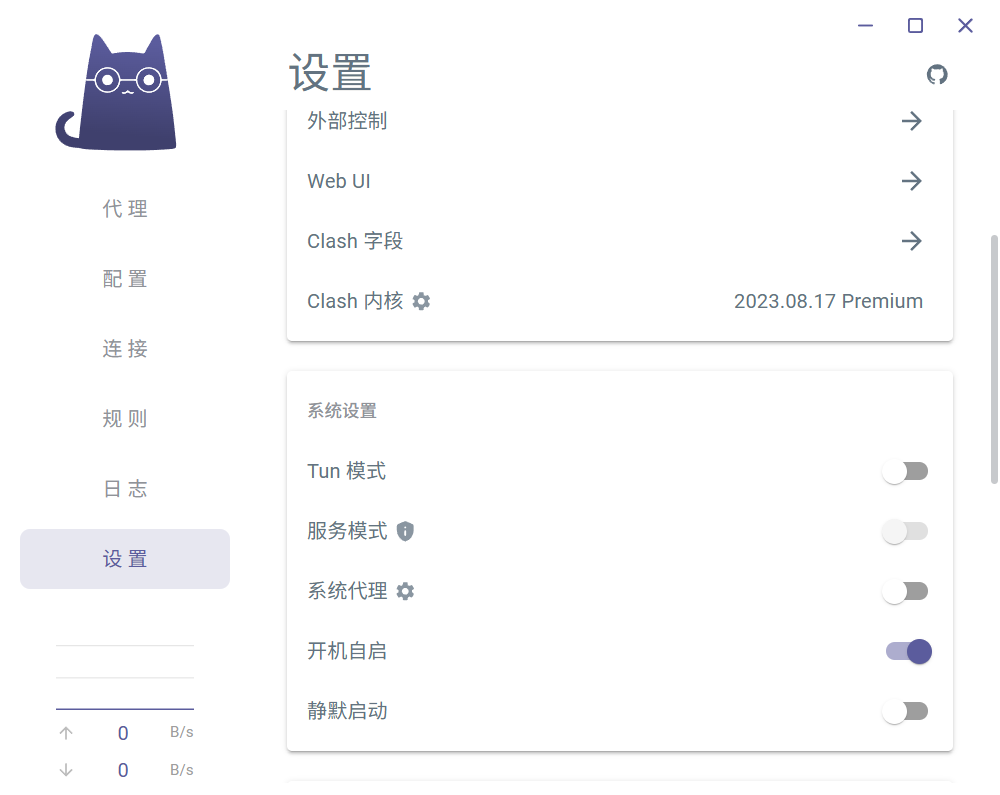View the 日志 page
Screen dimensions: 1000x795
pyautogui.click(x=124, y=489)
